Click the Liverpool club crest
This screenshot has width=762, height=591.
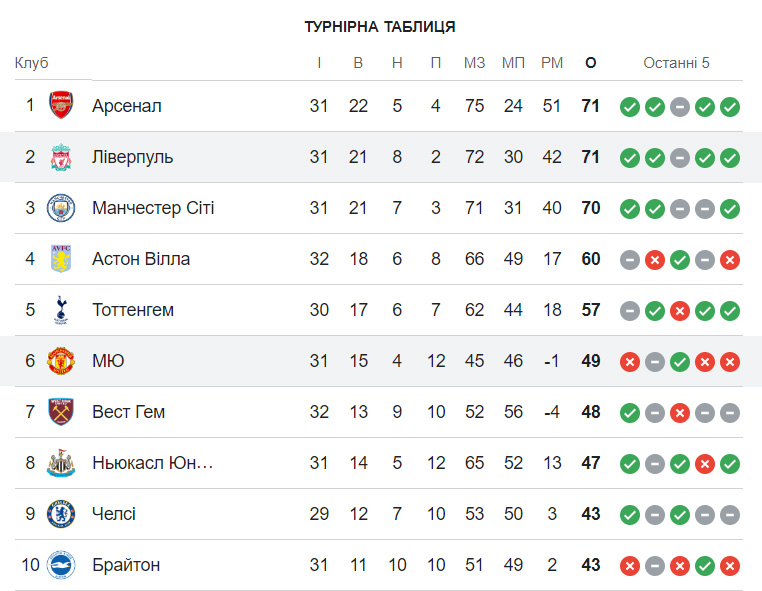point(61,157)
